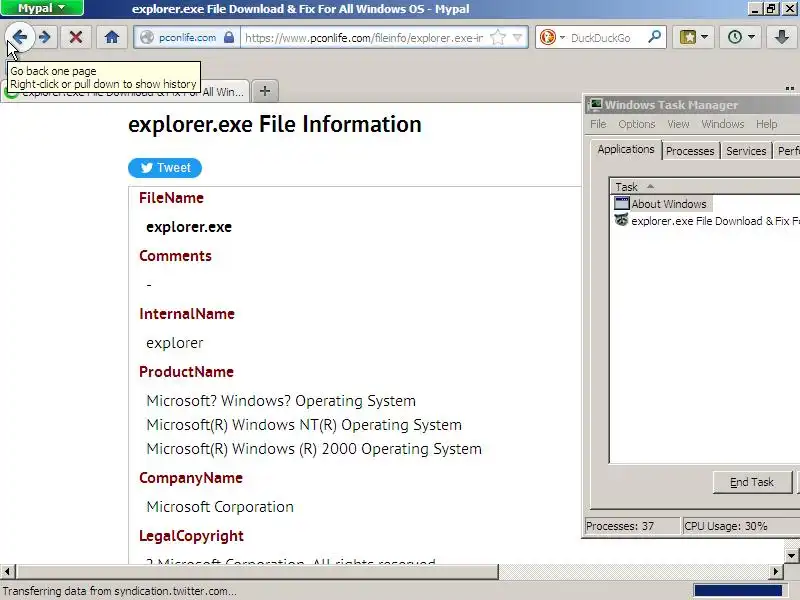The height and width of the screenshot is (600, 800).
Task: Open the Mypal application menu button
Action: point(42,8)
